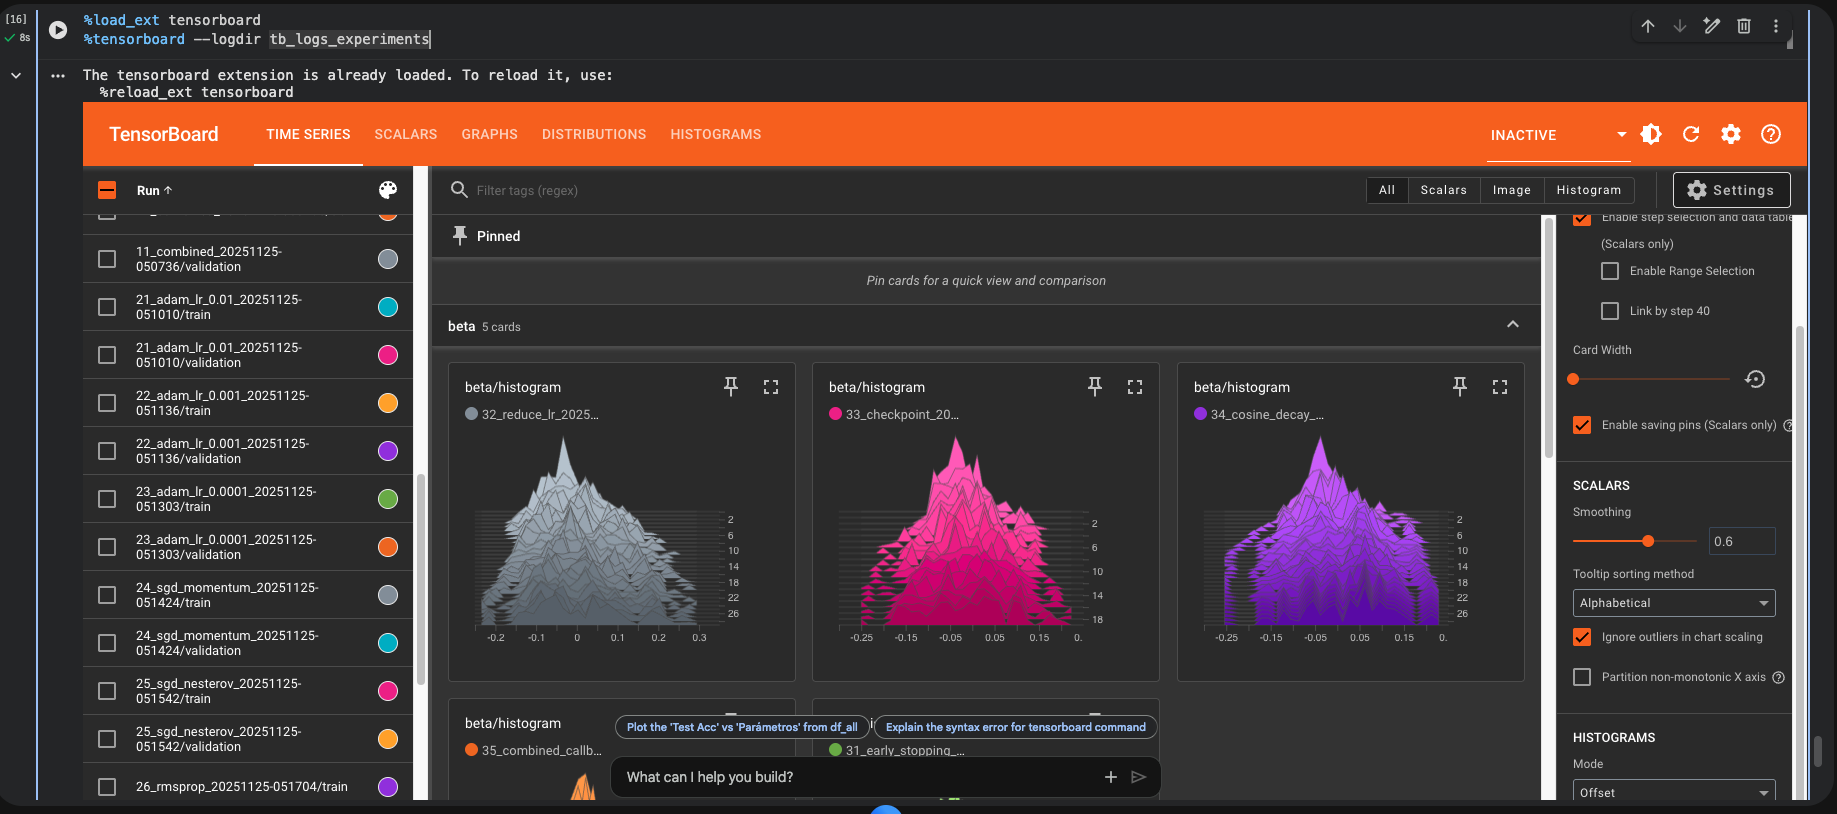Filter cards by the Image button
The height and width of the screenshot is (814, 1837).
coord(1511,190)
